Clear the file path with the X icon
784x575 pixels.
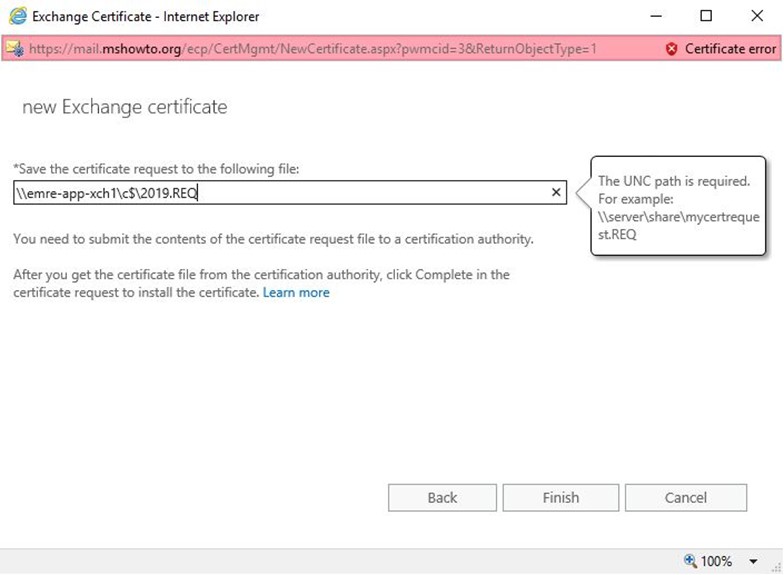click(x=556, y=192)
